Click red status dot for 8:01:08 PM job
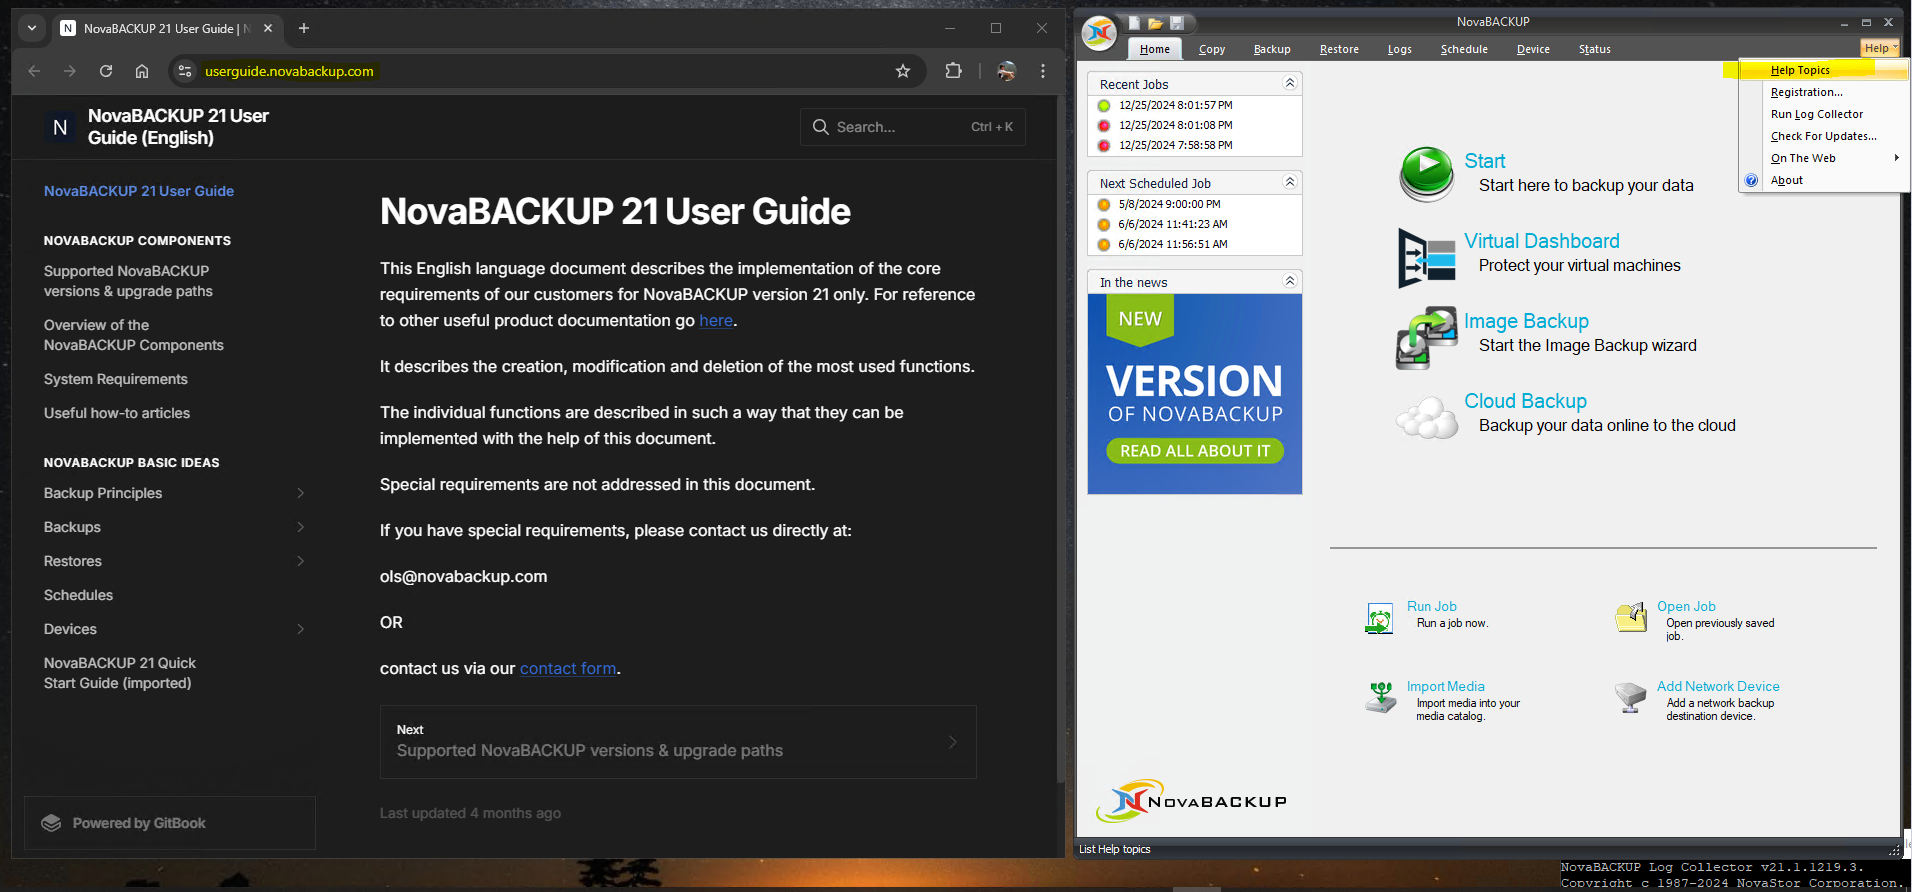The height and width of the screenshot is (892, 1912). [1104, 126]
